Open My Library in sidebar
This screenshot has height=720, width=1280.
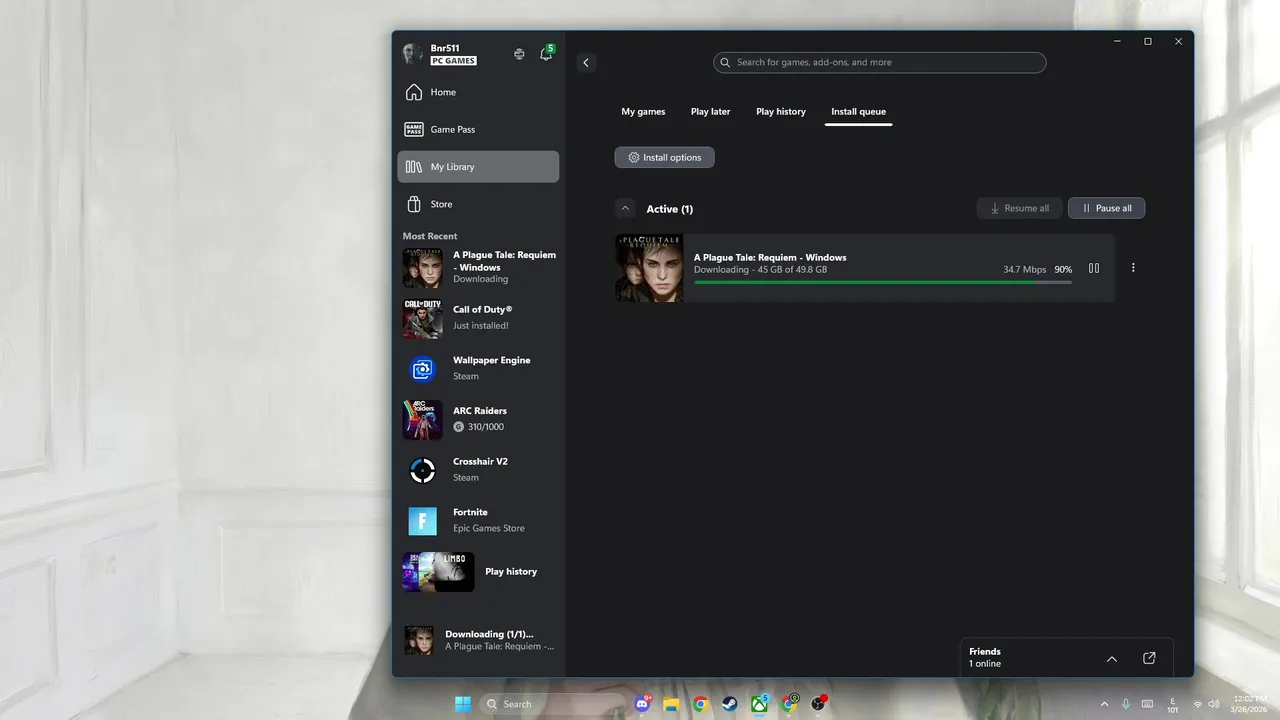[x=478, y=167]
